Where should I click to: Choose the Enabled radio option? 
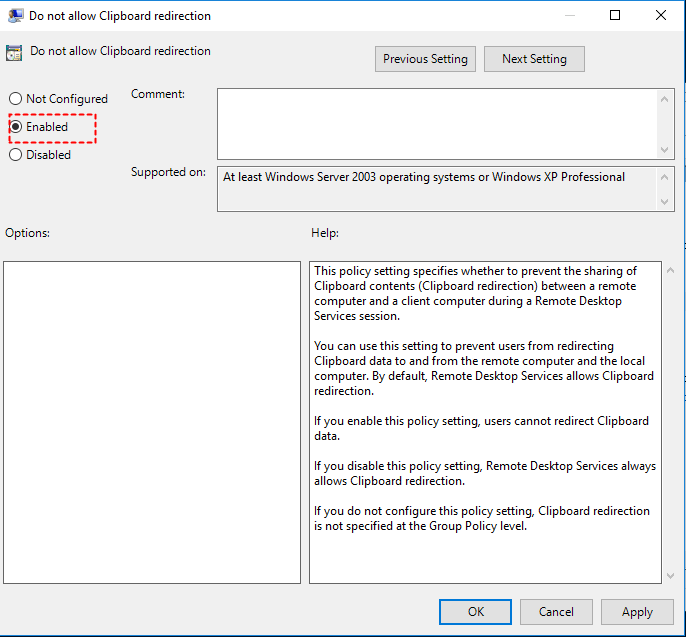click(16, 127)
